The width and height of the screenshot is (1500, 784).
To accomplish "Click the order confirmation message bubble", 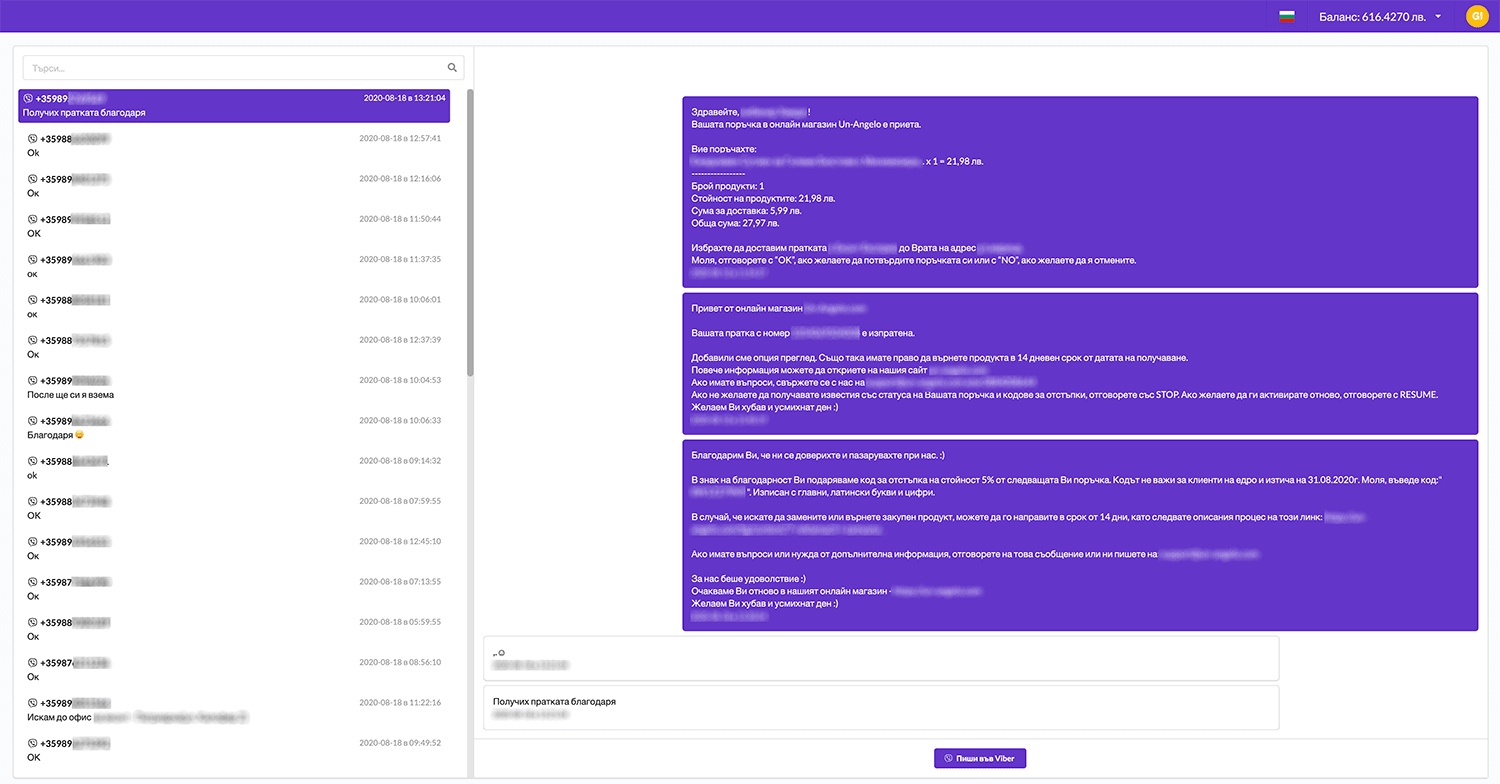I will pos(1079,192).
